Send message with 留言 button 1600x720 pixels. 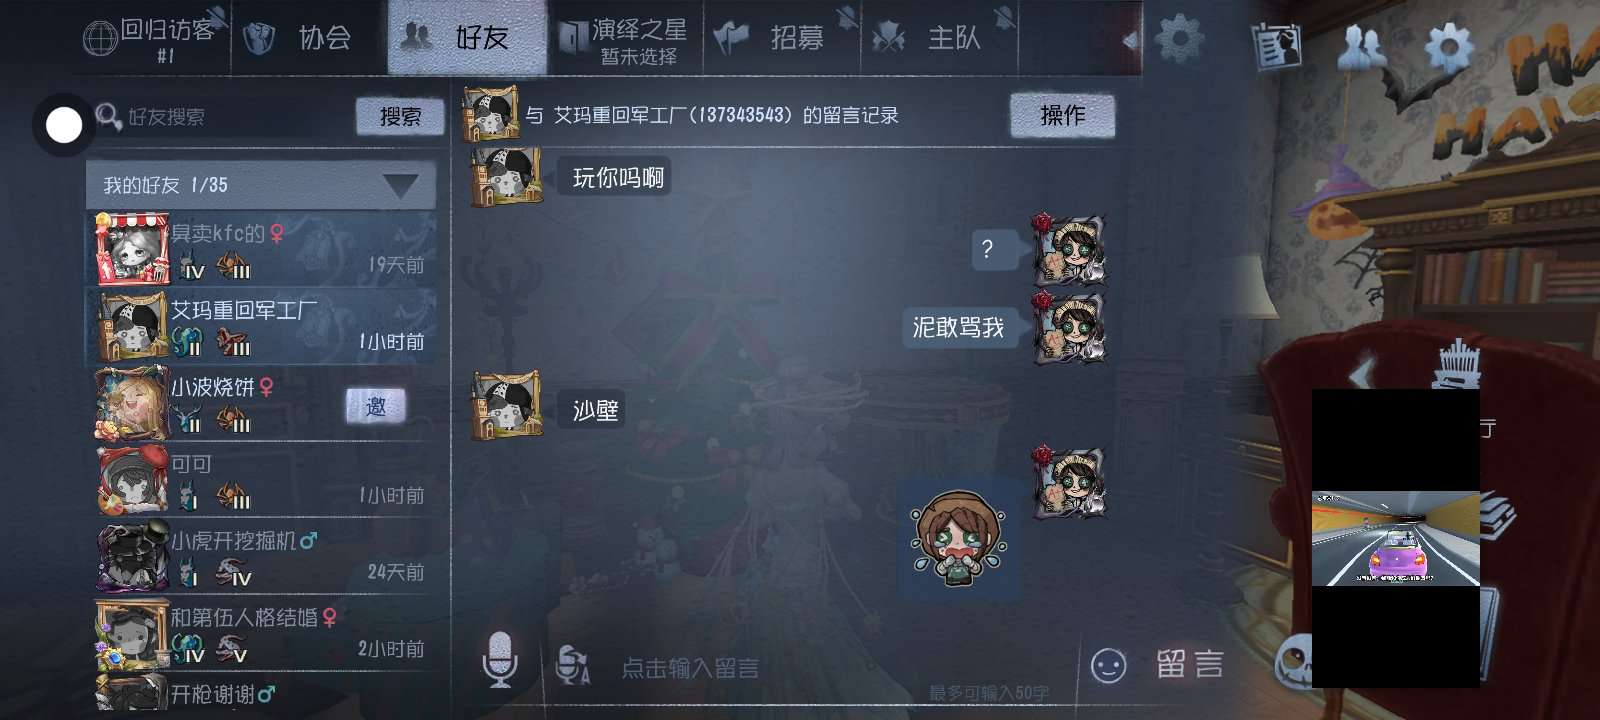pos(1189,665)
